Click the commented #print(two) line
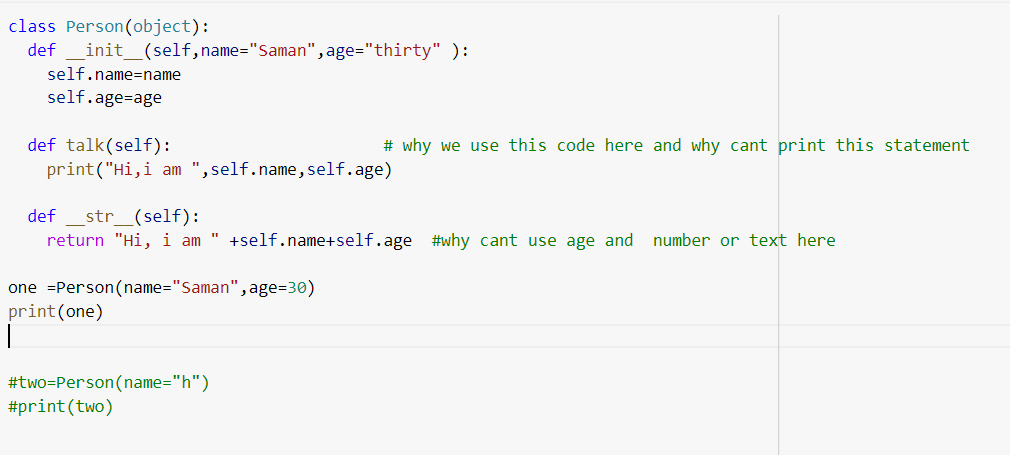The image size is (1010, 460). click(x=61, y=407)
